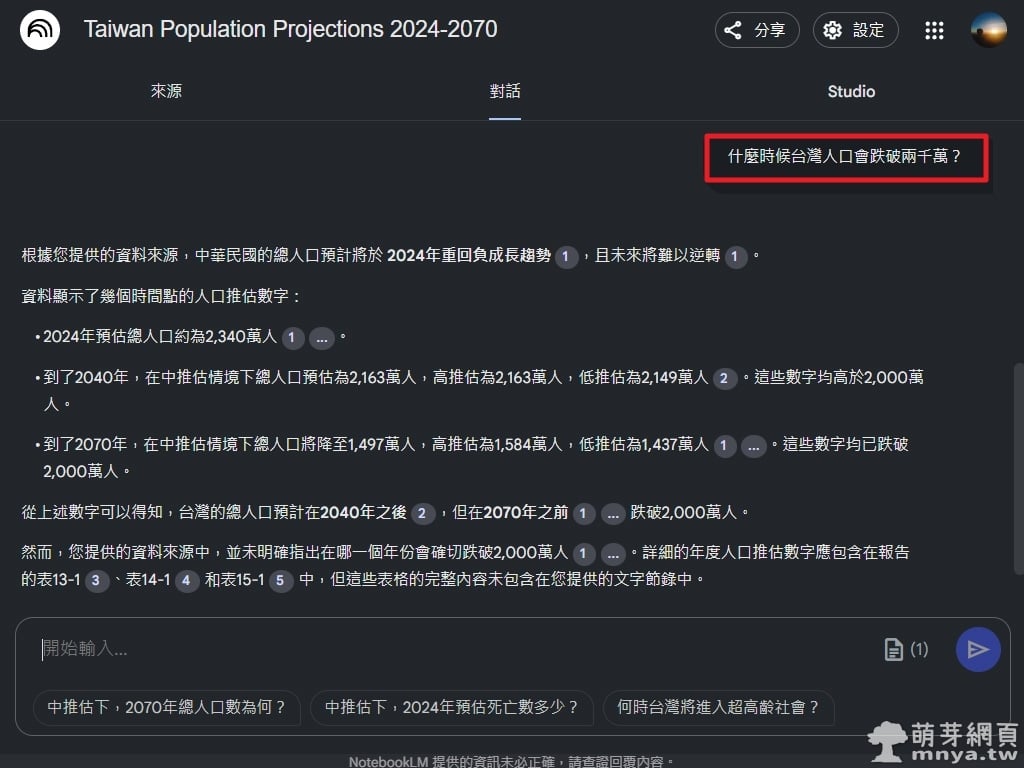Expand ellipsis citations before 跌破2,000萬人
Image resolution: width=1024 pixels, height=768 pixels.
612,513
